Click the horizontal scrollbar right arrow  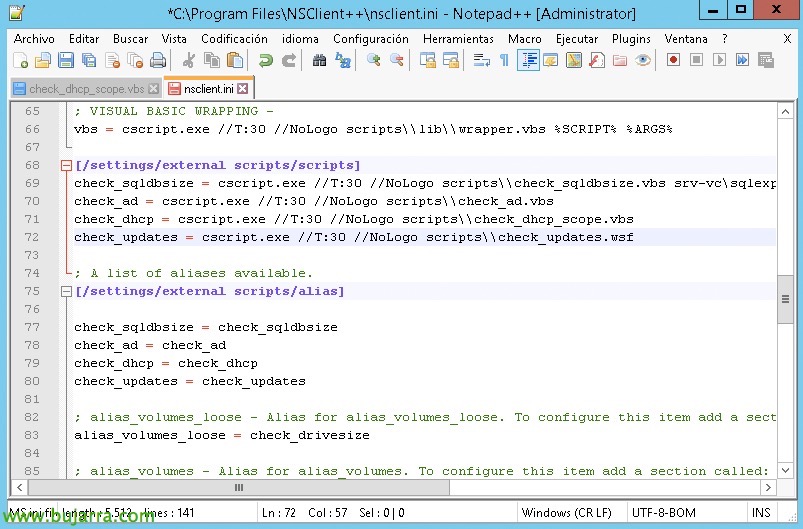pyautogui.click(x=768, y=488)
